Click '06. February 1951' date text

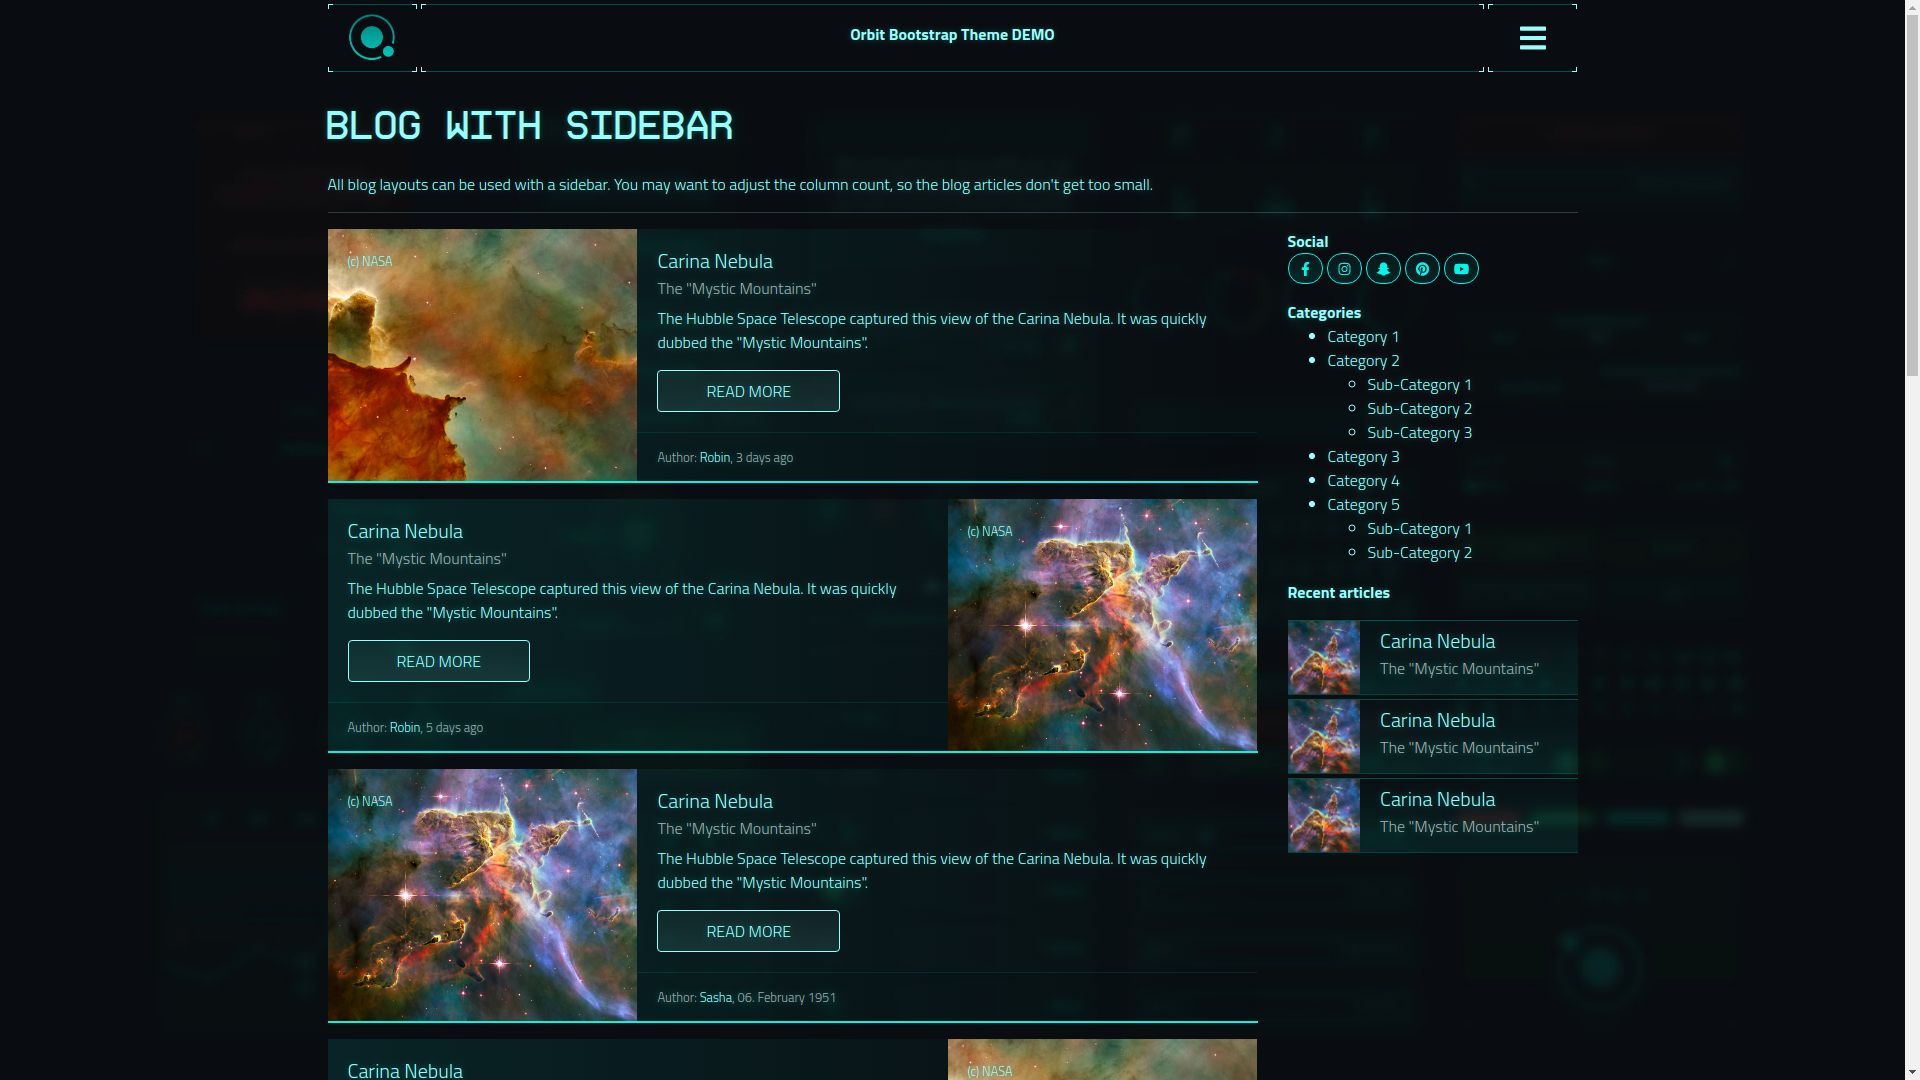(x=786, y=997)
